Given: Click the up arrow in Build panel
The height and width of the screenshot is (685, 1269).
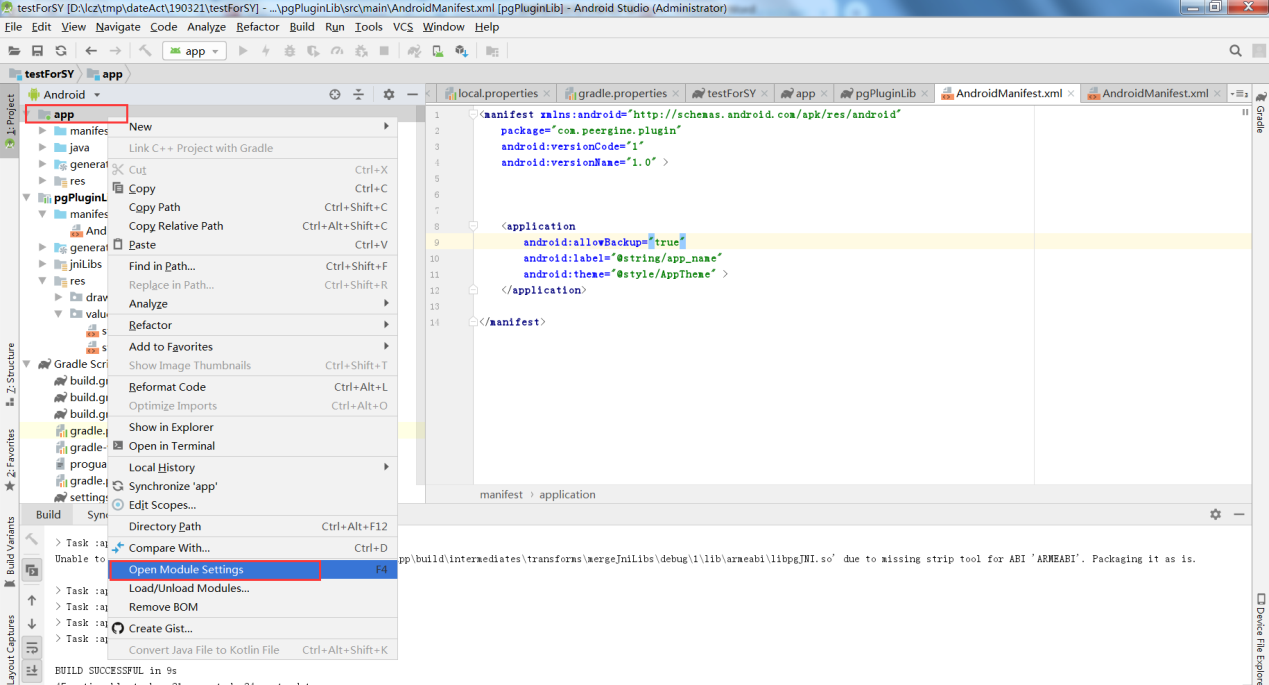Looking at the screenshot, I should [32, 601].
